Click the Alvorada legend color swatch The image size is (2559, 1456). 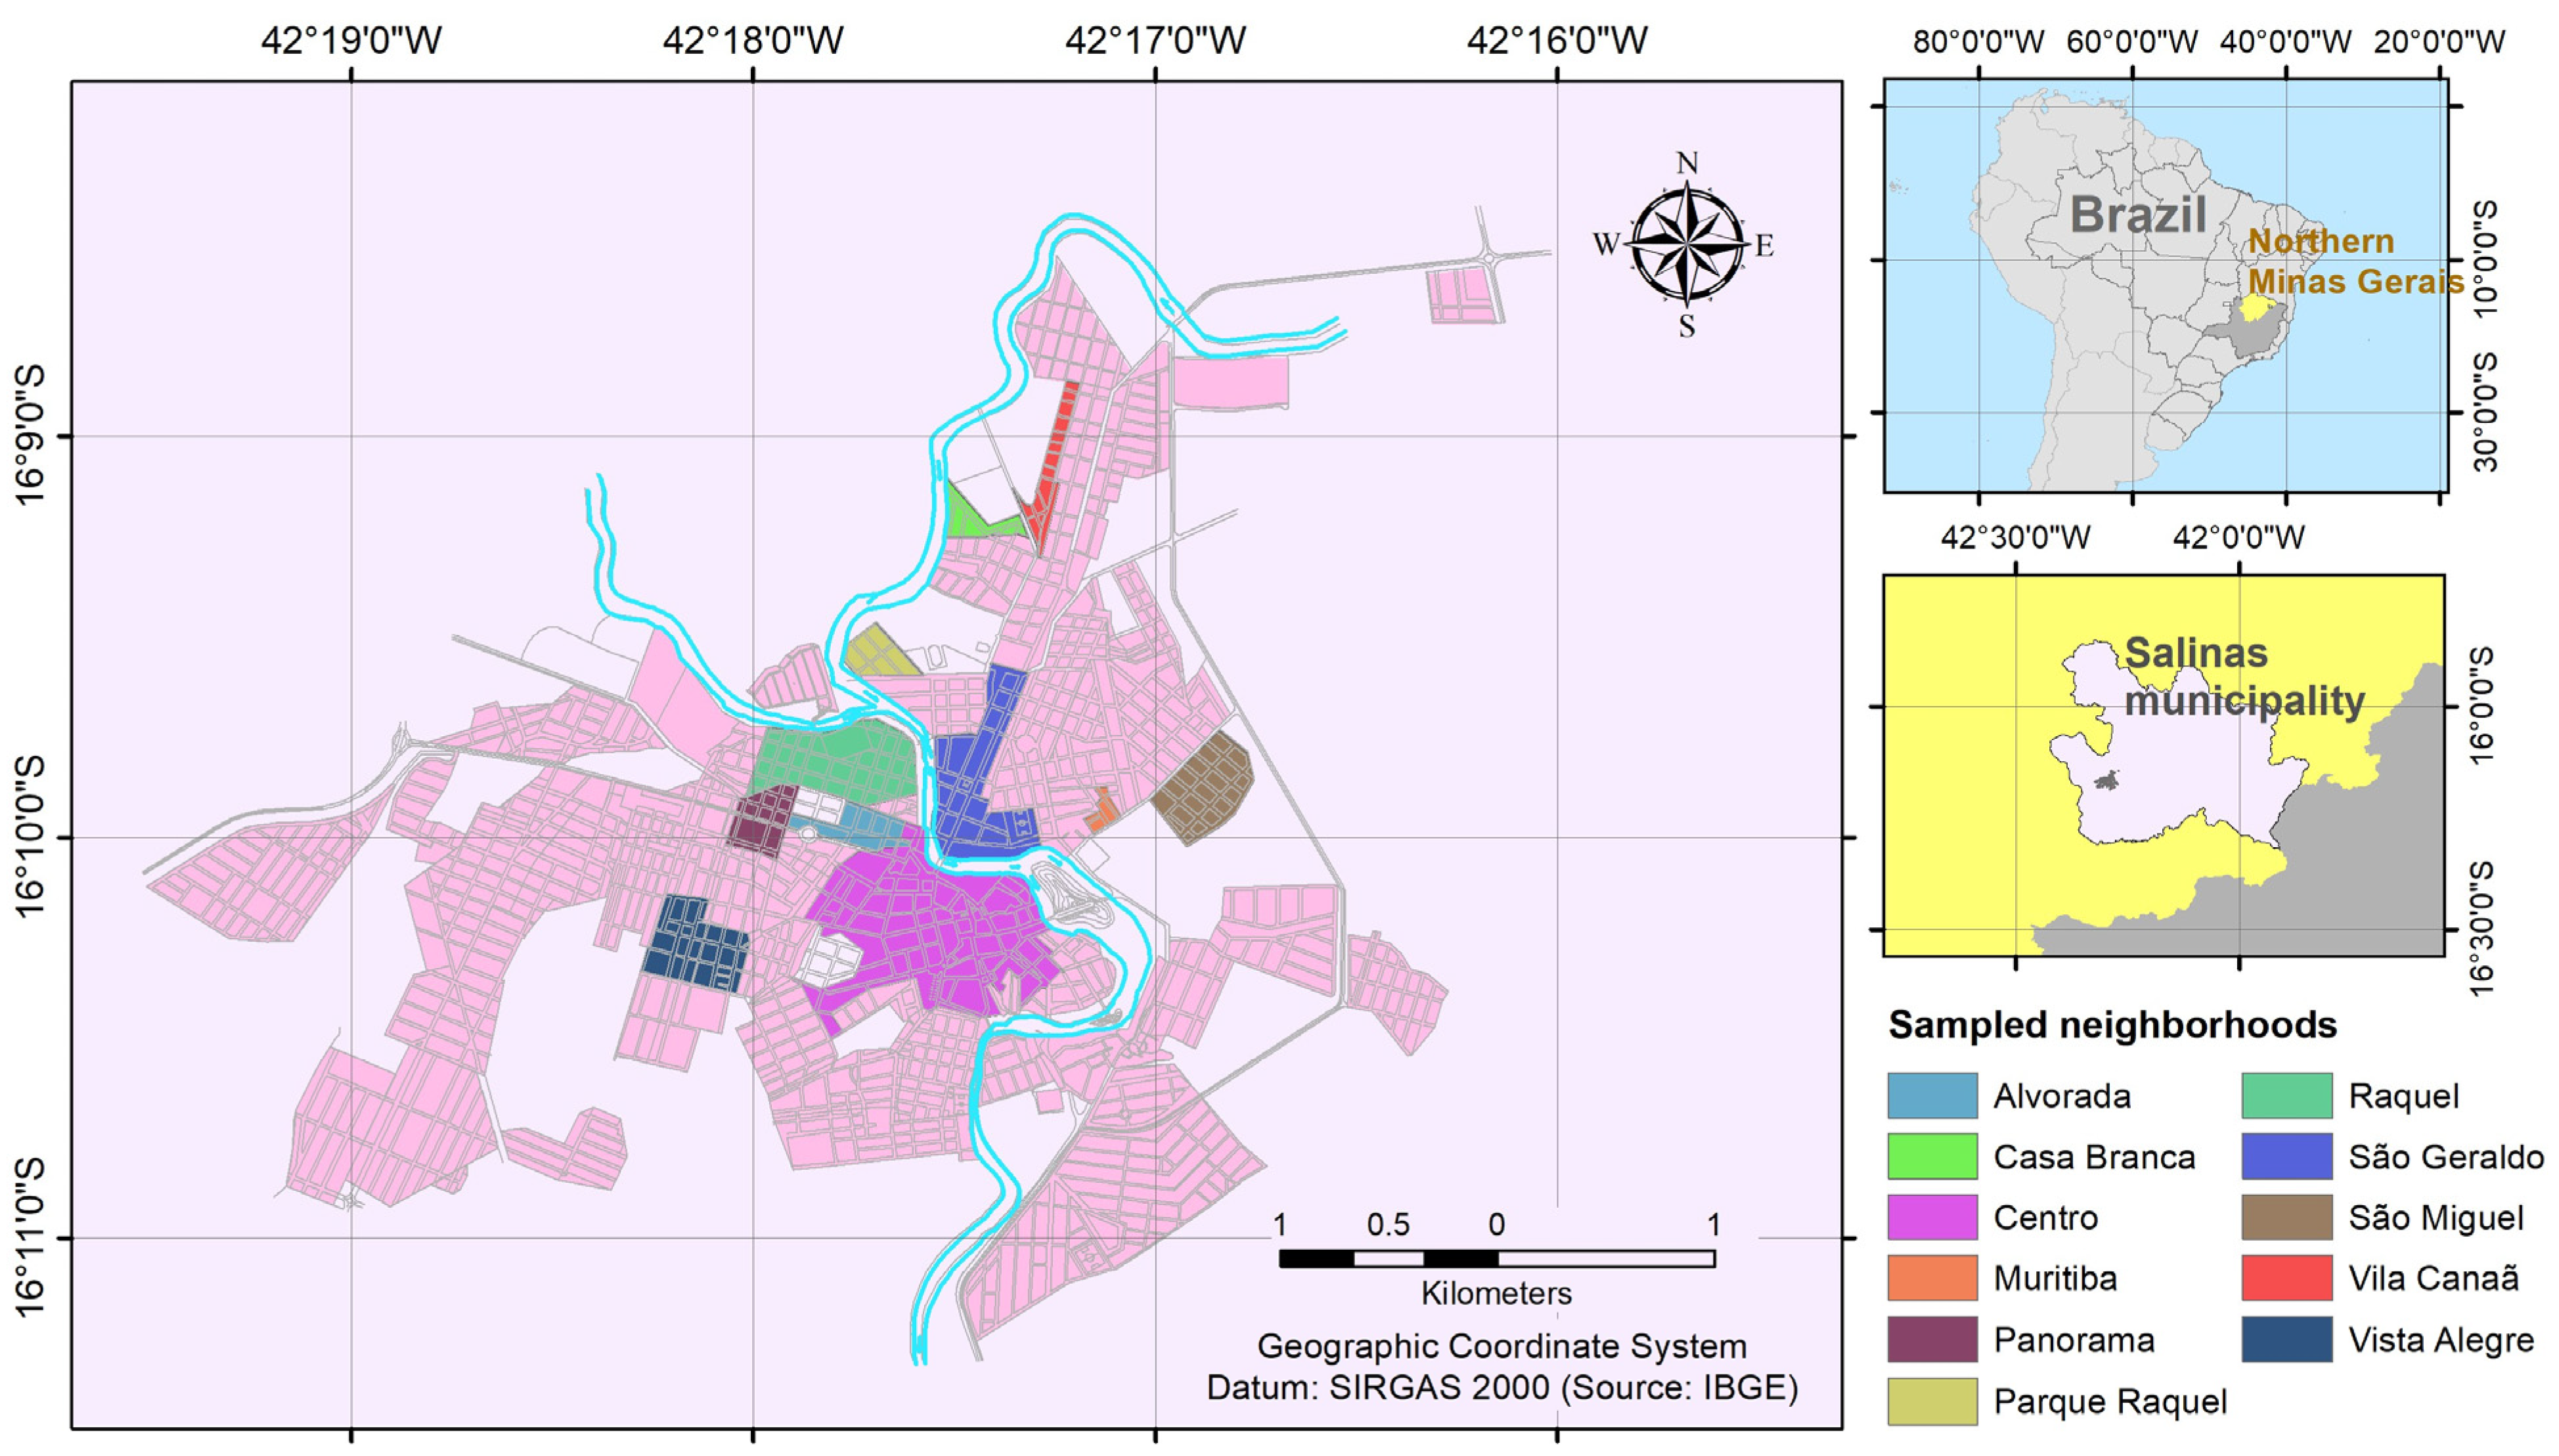coord(1932,1096)
